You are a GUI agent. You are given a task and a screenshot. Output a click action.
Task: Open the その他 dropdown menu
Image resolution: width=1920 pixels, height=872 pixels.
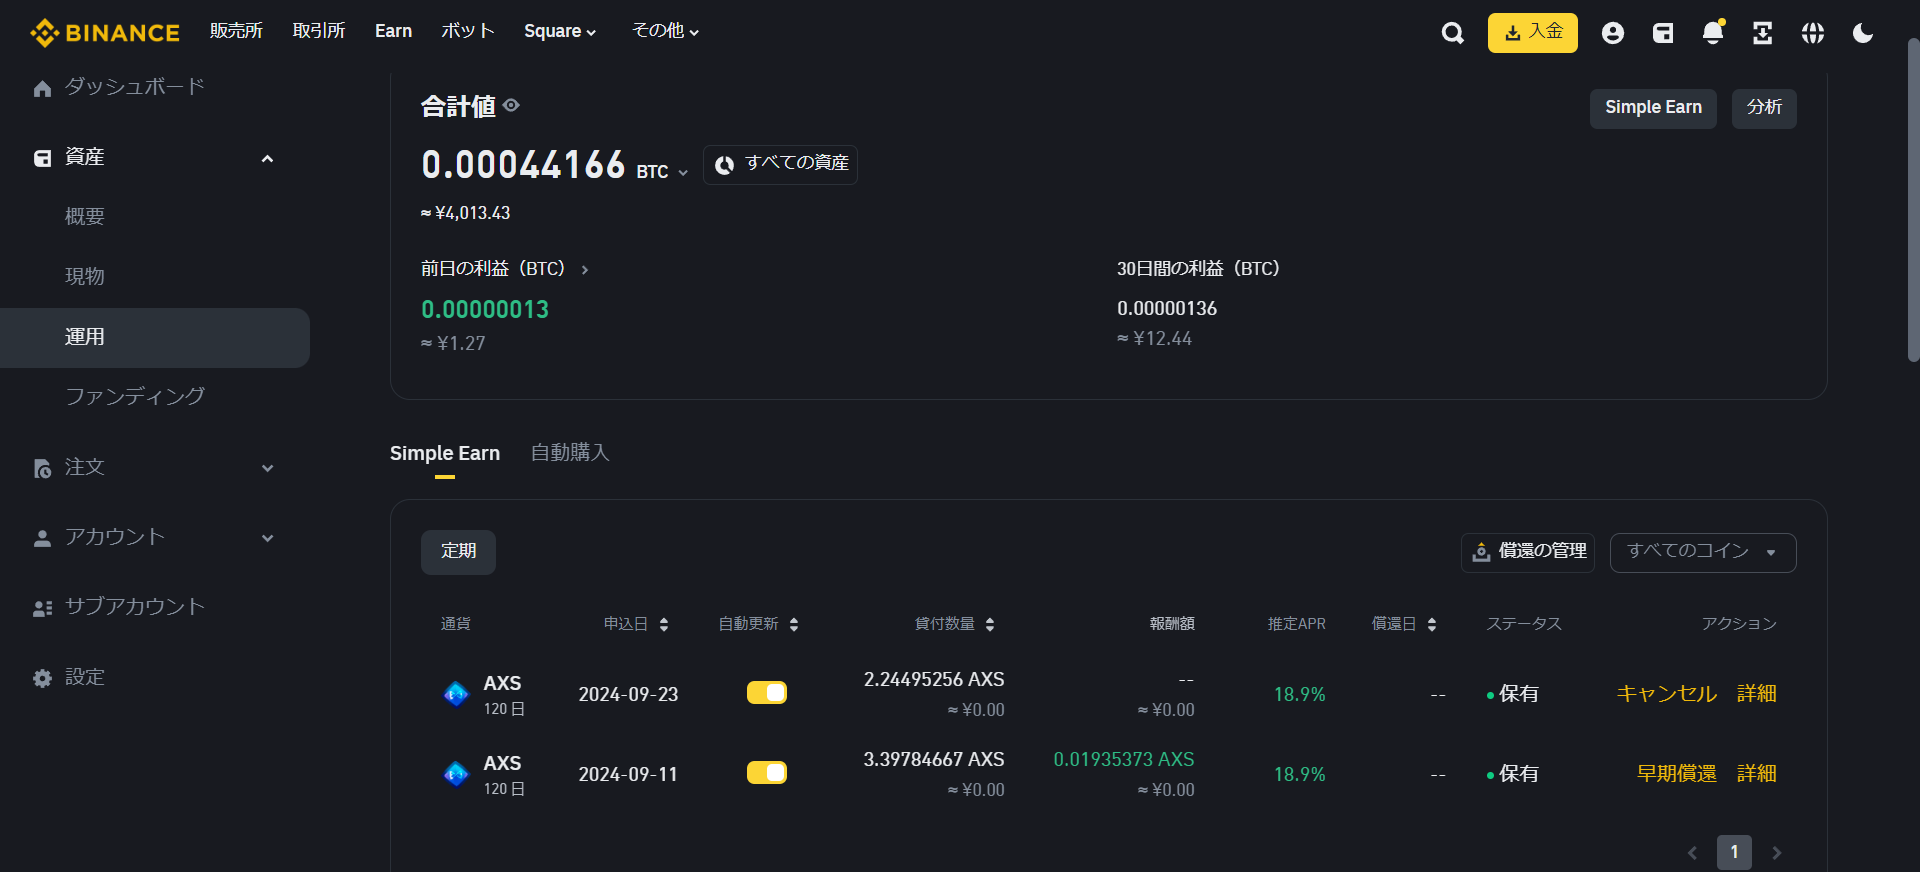click(x=665, y=32)
